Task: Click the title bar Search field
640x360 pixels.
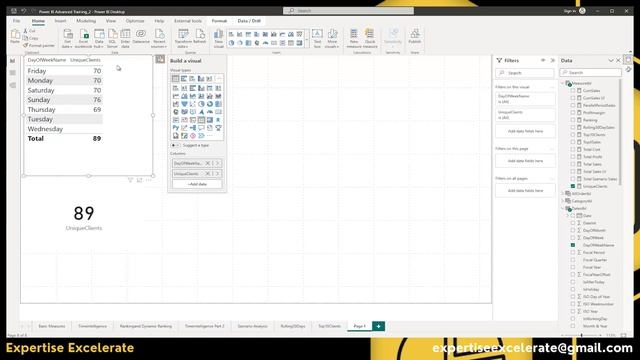Action: (x=348, y=11)
